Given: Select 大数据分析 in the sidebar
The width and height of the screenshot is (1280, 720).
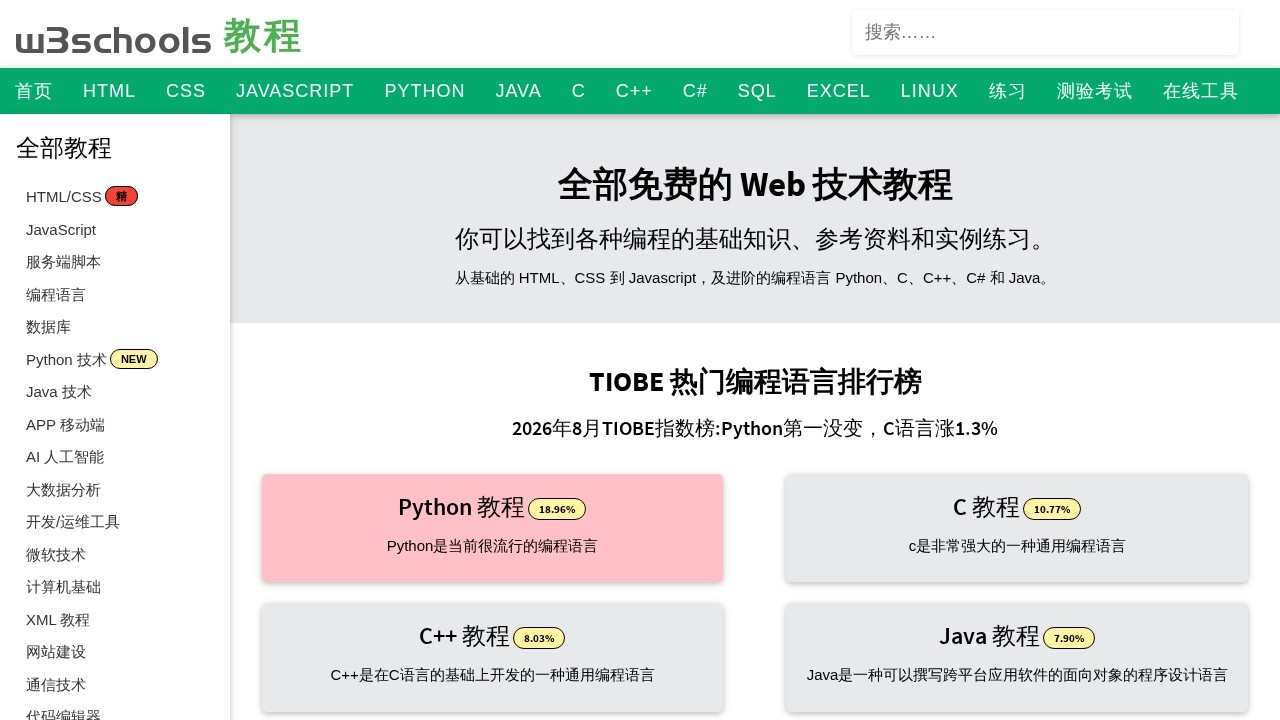Looking at the screenshot, I should pyautogui.click(x=63, y=490).
